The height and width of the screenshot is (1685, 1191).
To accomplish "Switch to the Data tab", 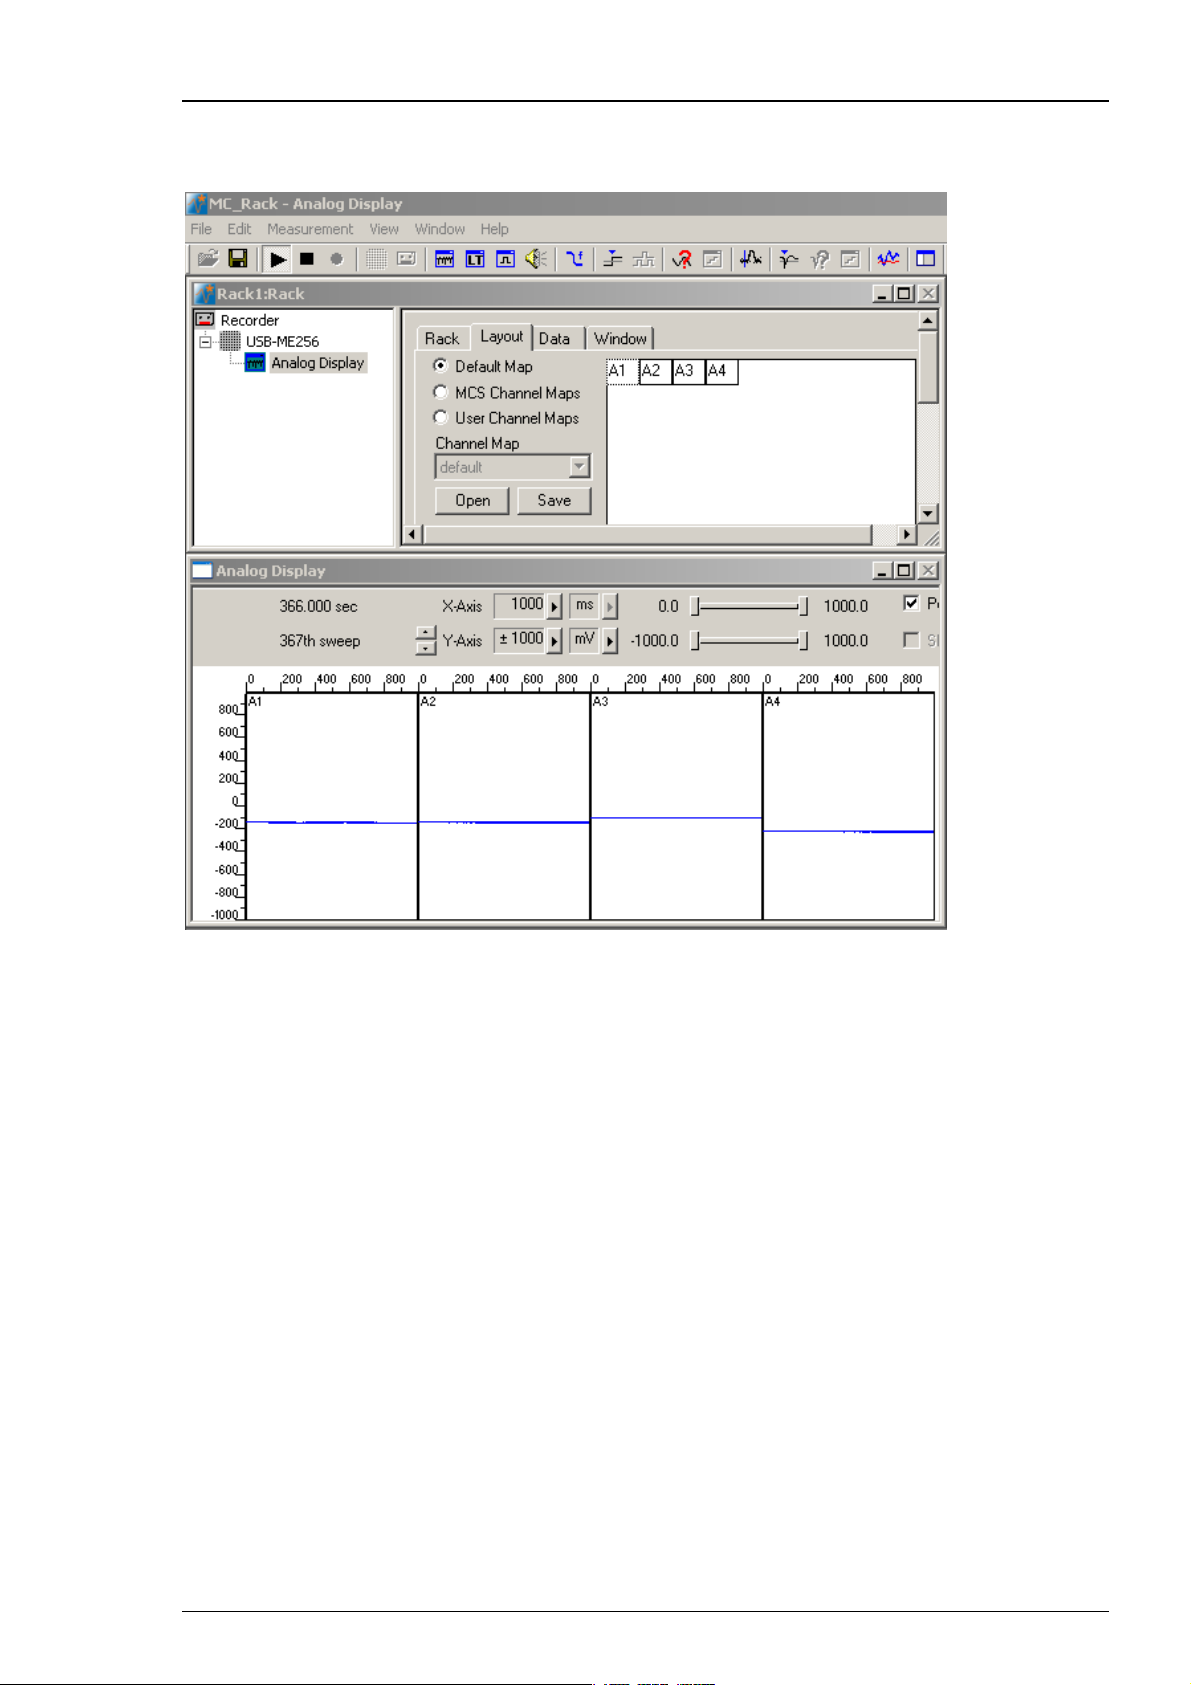I will tap(554, 339).
